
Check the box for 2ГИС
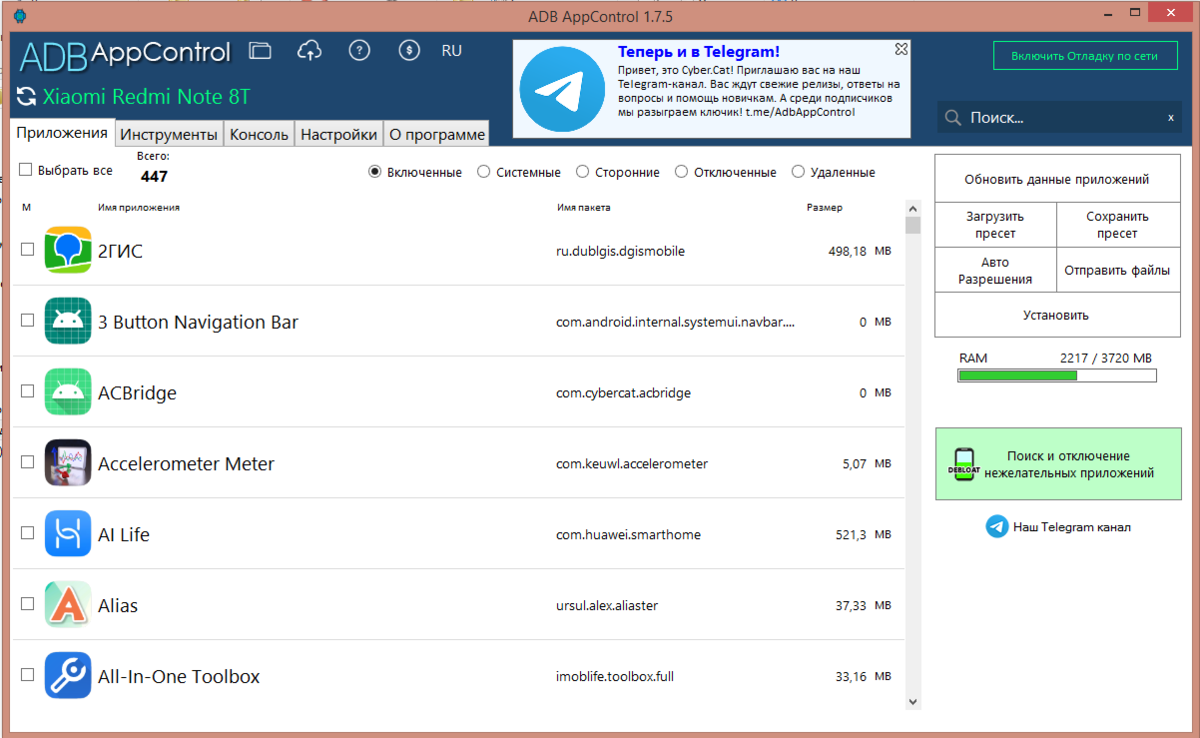(x=28, y=250)
